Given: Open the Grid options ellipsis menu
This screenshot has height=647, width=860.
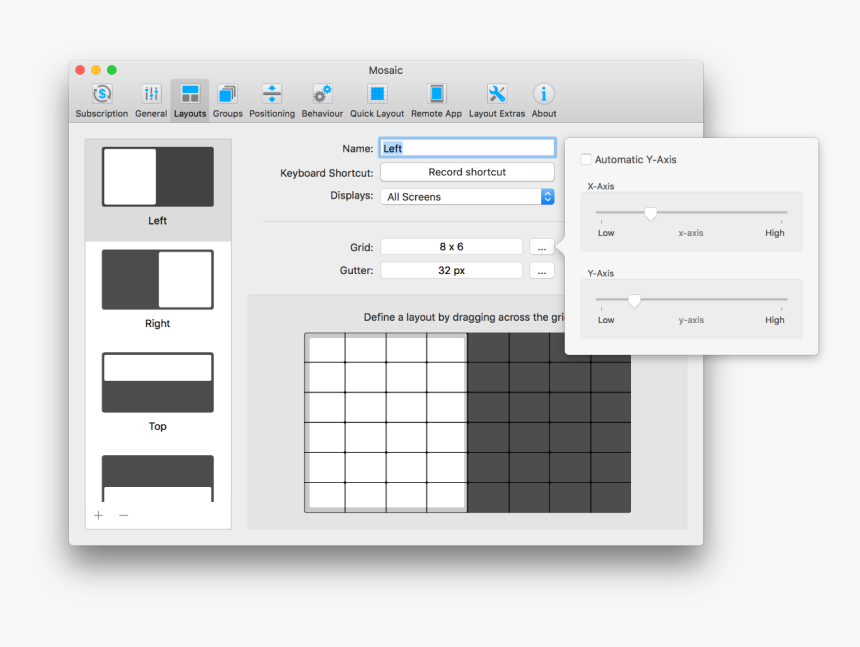Looking at the screenshot, I should coord(541,246).
